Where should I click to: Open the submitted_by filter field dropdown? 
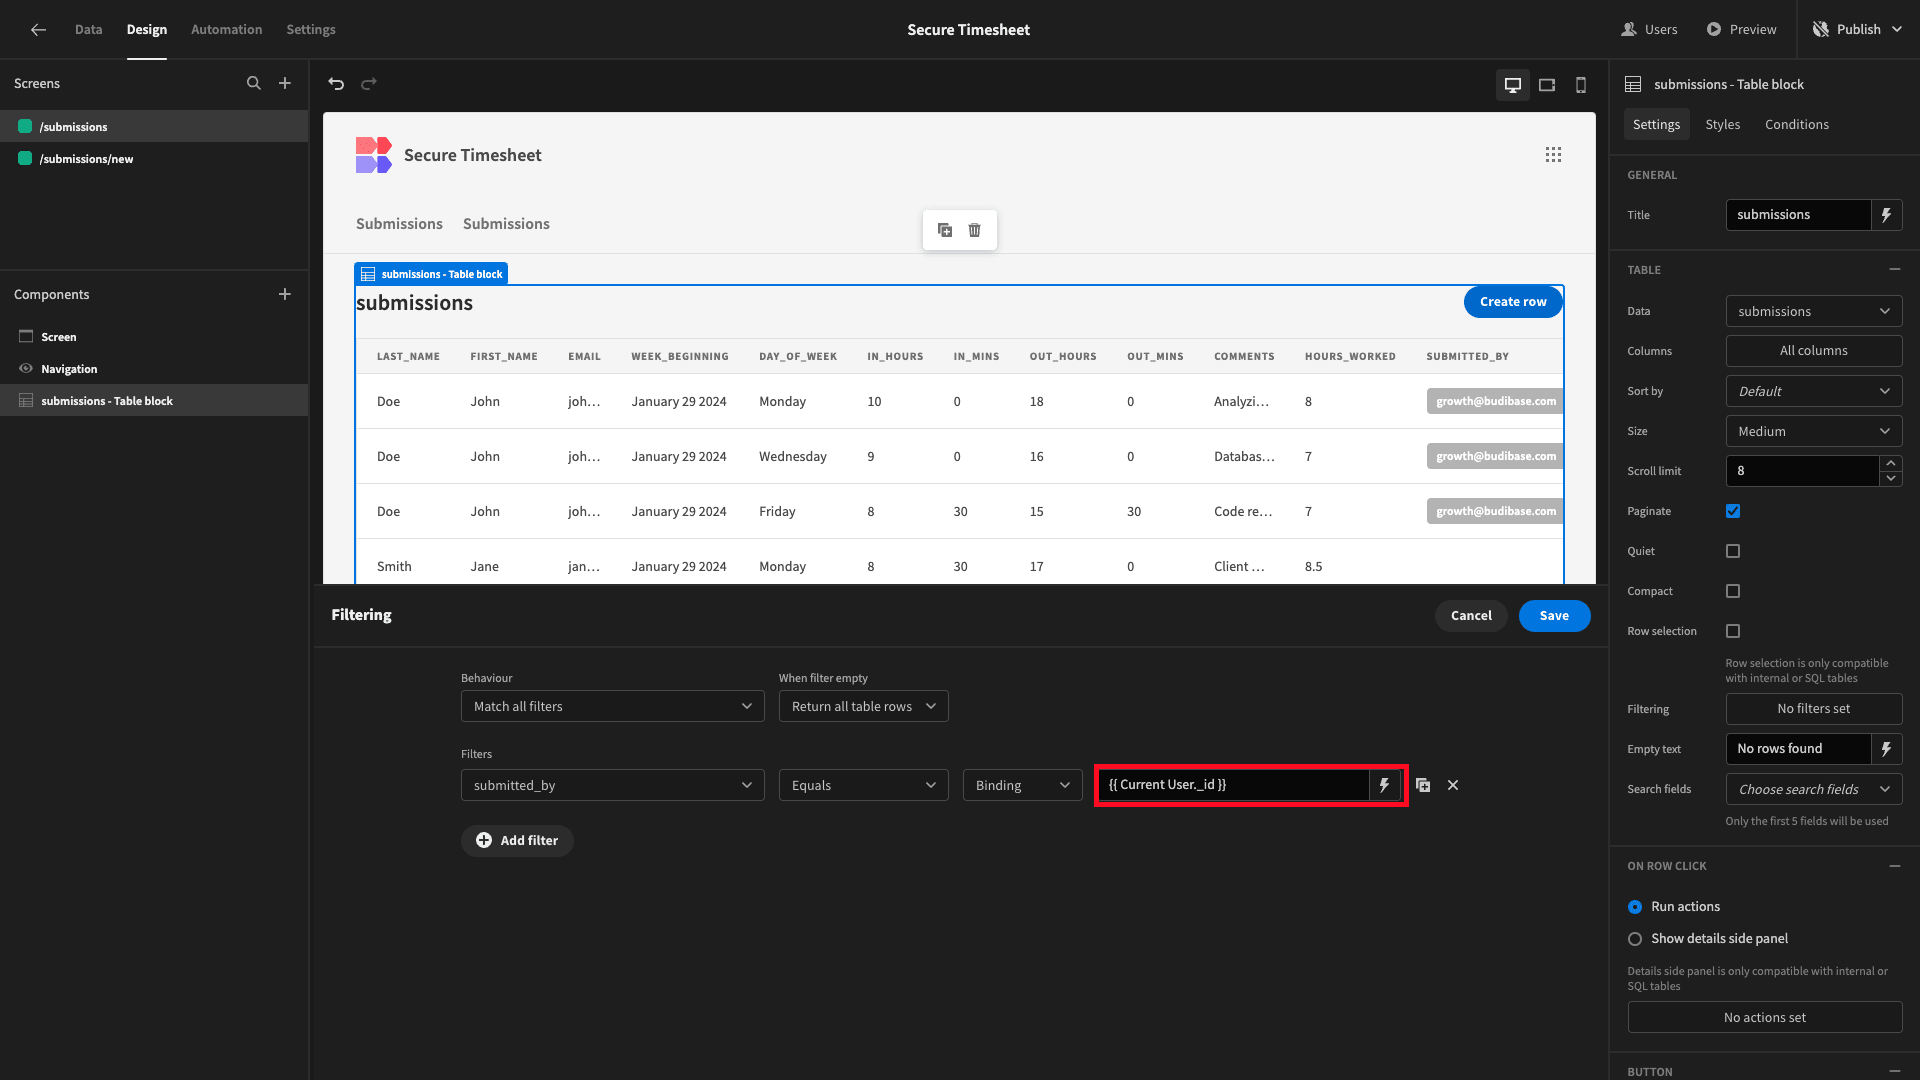[612, 785]
